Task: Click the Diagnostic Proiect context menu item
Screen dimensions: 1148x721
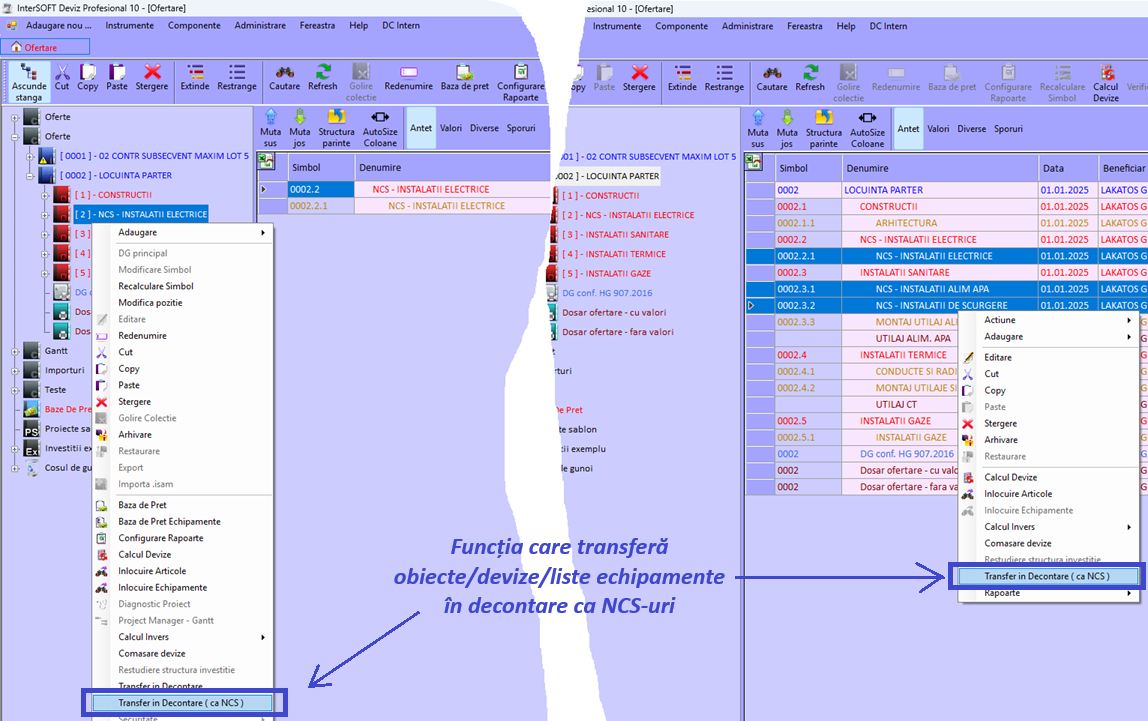Action: point(156,604)
